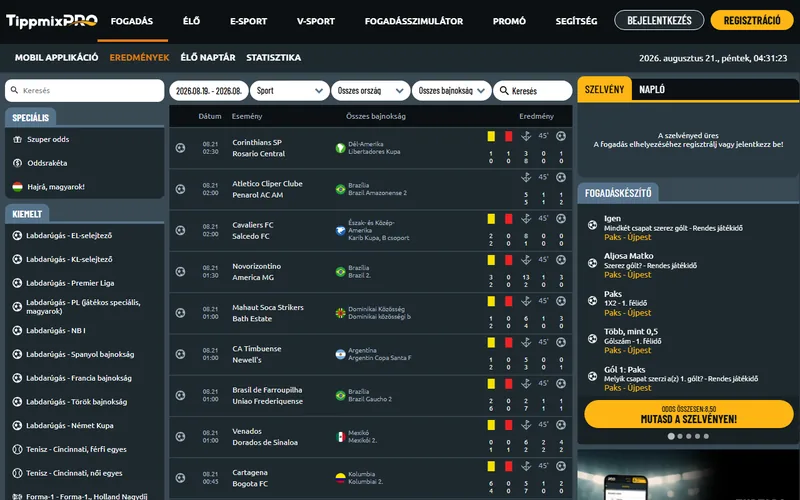Image resolution: width=800 pixels, height=500 pixels.
Task: Expand the Összes ország dropdown
Action: click(370, 91)
